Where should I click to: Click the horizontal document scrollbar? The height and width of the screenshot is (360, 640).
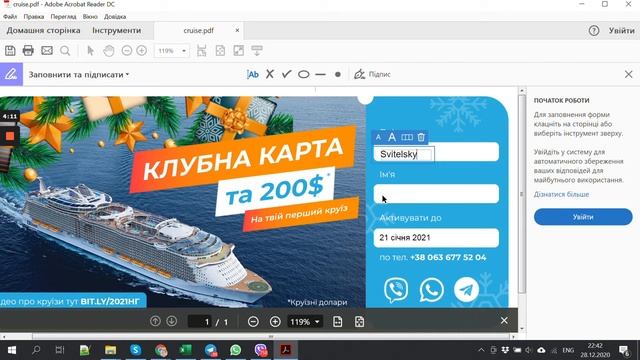coord(271,337)
